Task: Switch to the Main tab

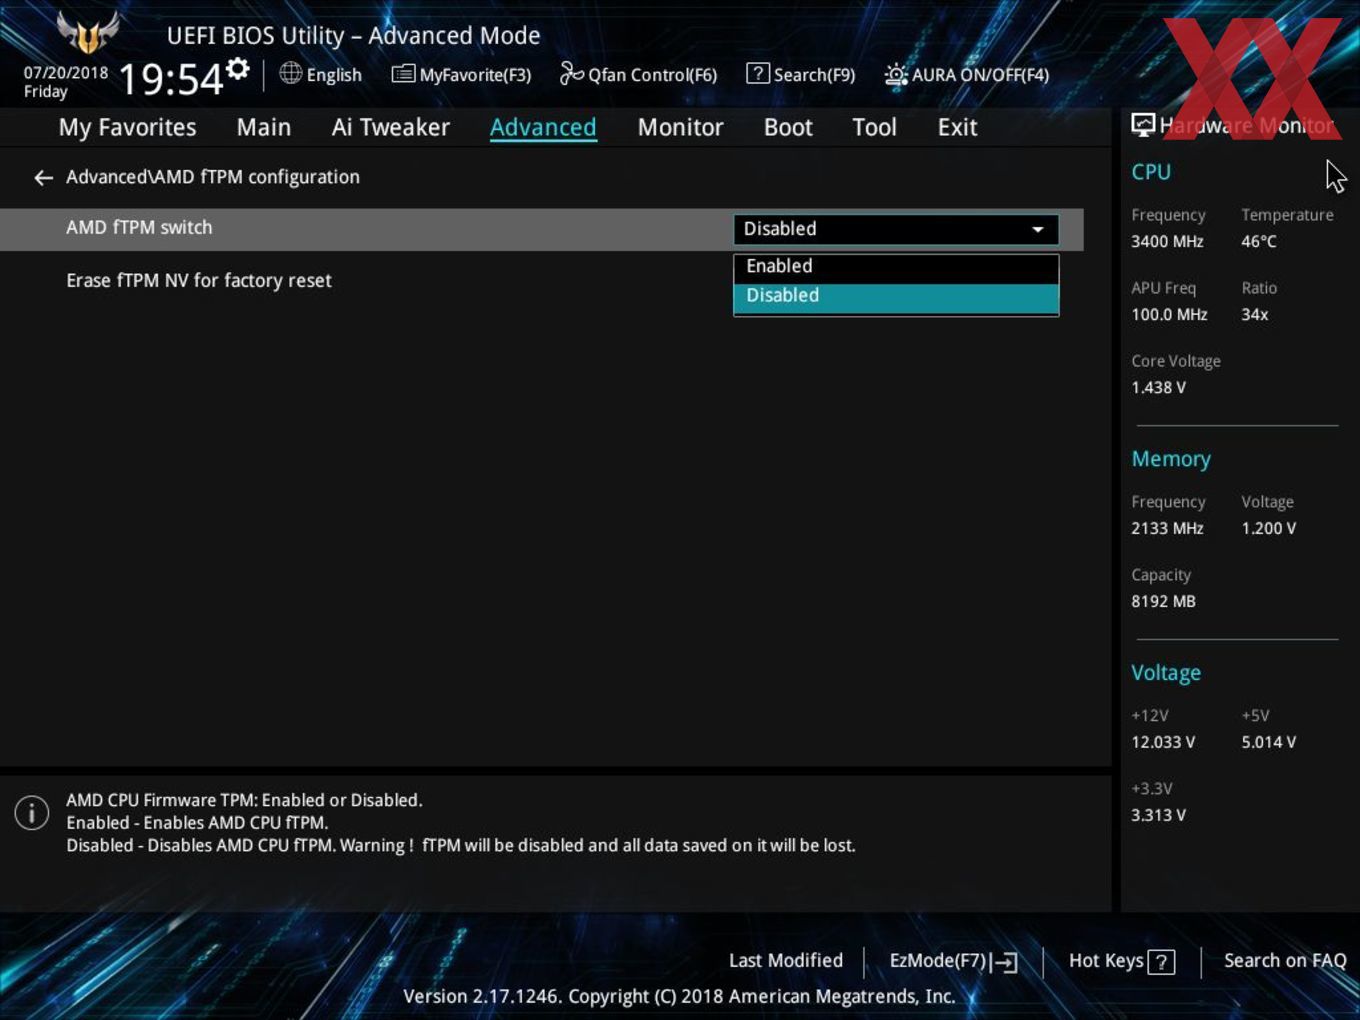Action: 264,128
